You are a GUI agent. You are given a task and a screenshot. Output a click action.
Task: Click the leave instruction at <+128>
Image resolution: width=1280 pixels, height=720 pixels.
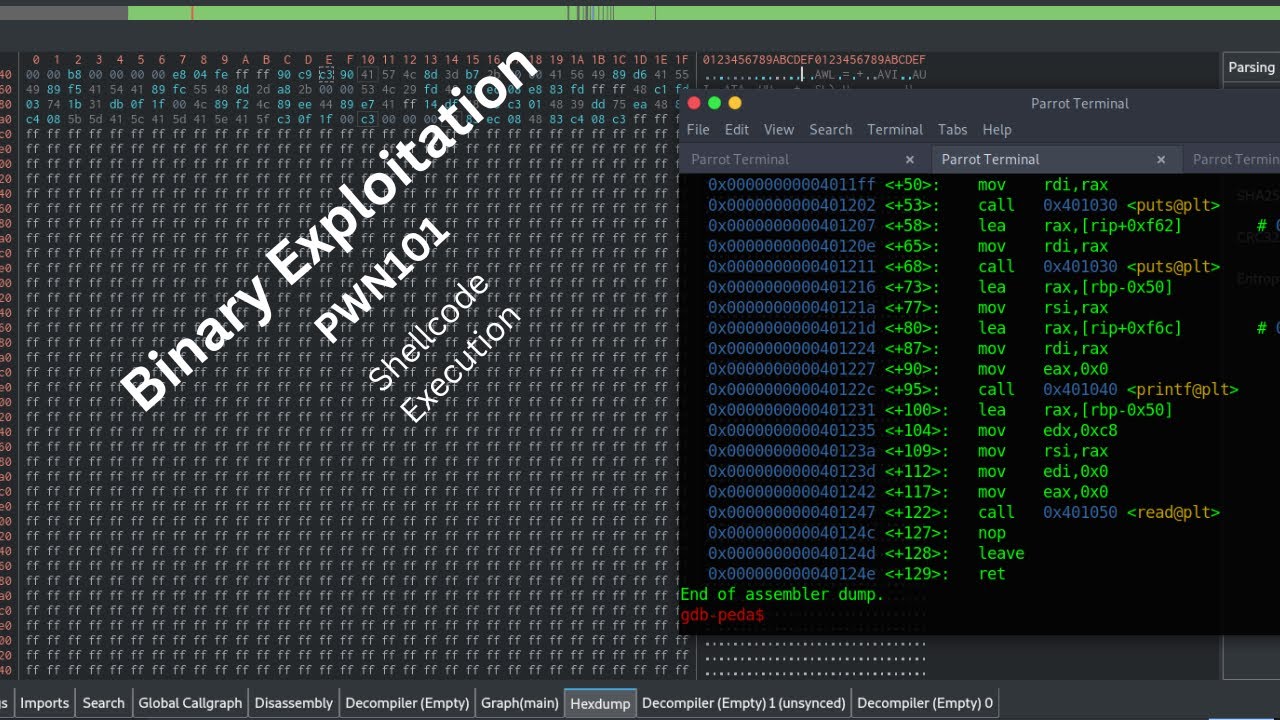click(x=1001, y=553)
